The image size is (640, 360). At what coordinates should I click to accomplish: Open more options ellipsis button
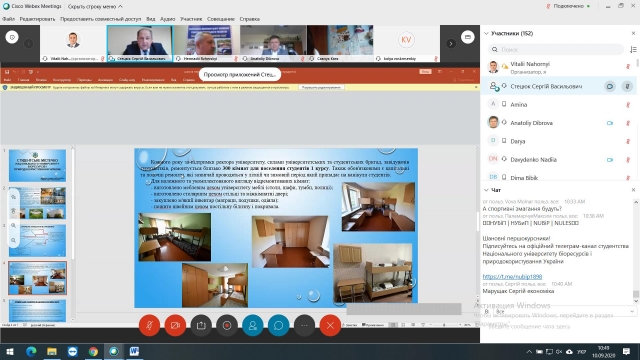[x=304, y=325]
